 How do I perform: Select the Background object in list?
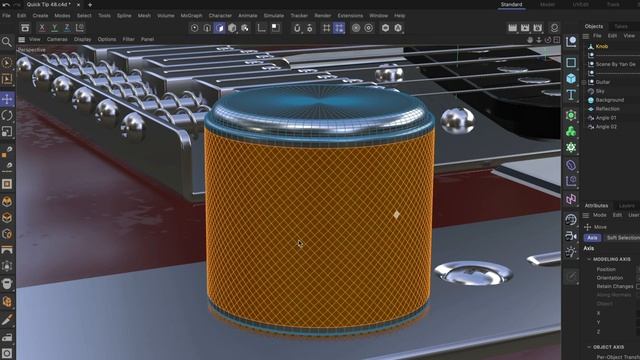click(x=610, y=100)
